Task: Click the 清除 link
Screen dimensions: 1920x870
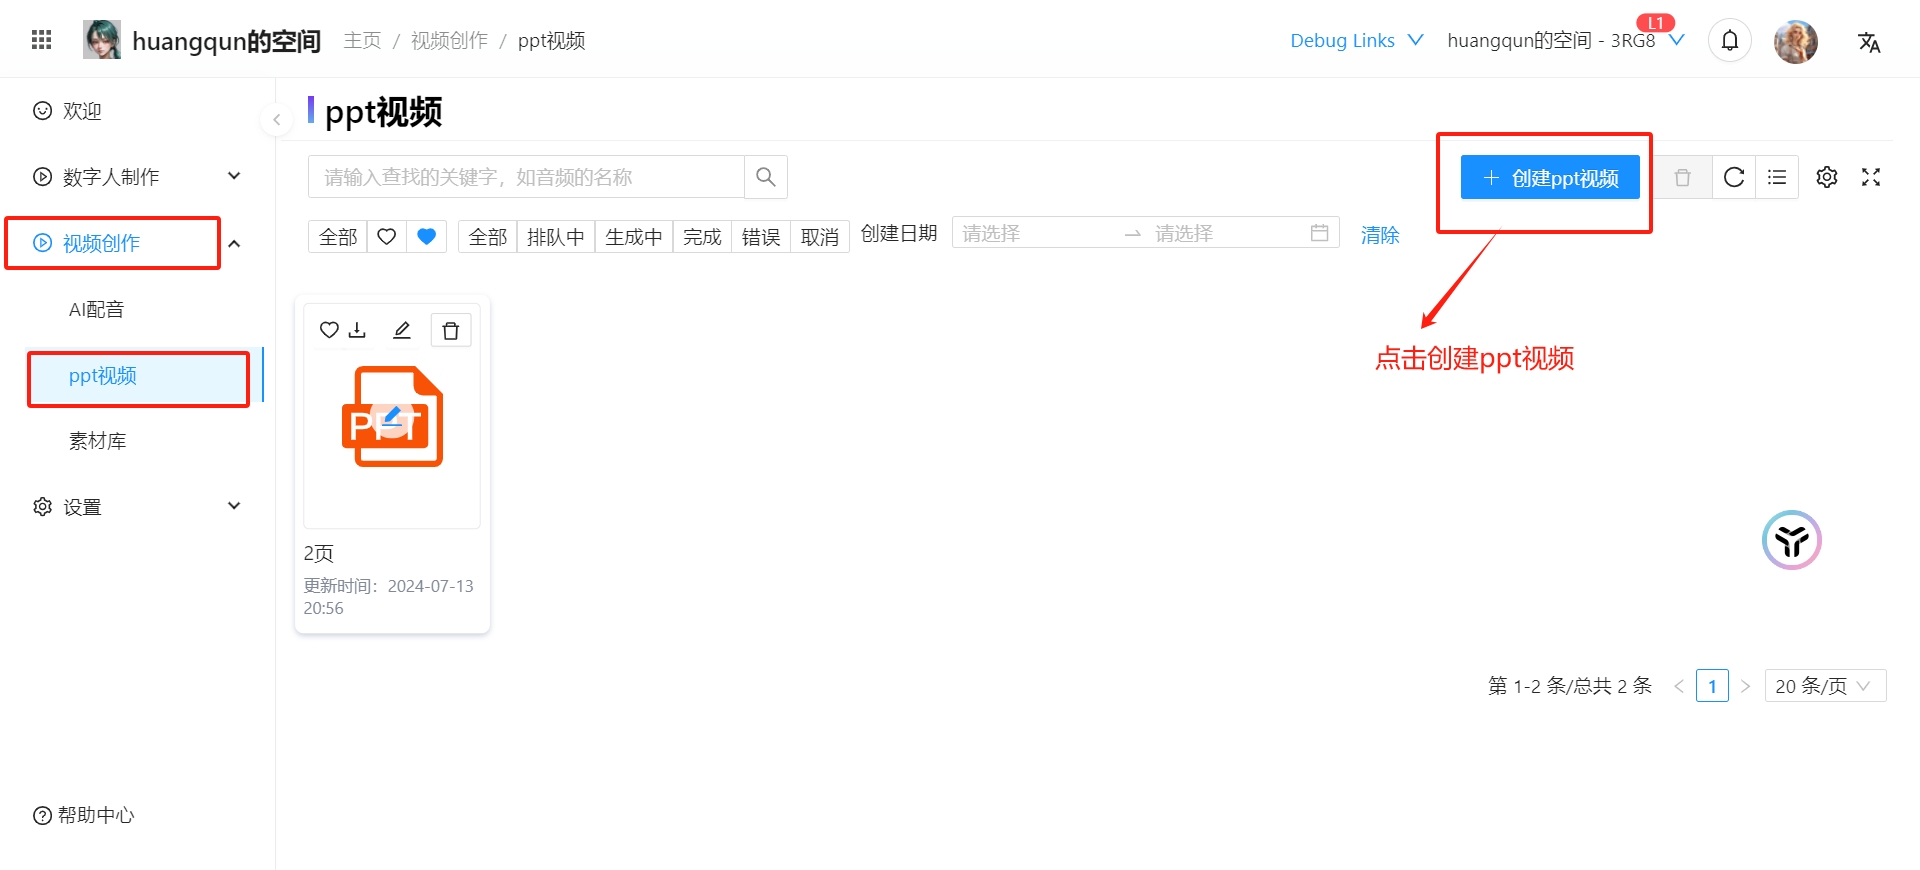Action: click(x=1379, y=235)
